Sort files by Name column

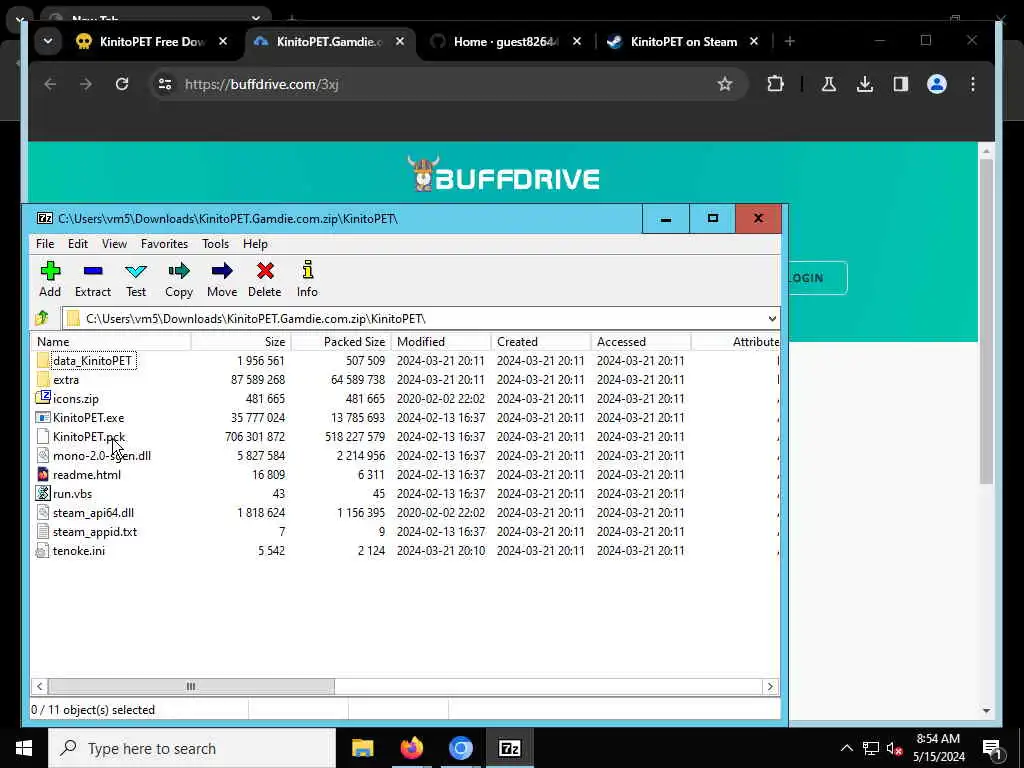click(110, 342)
